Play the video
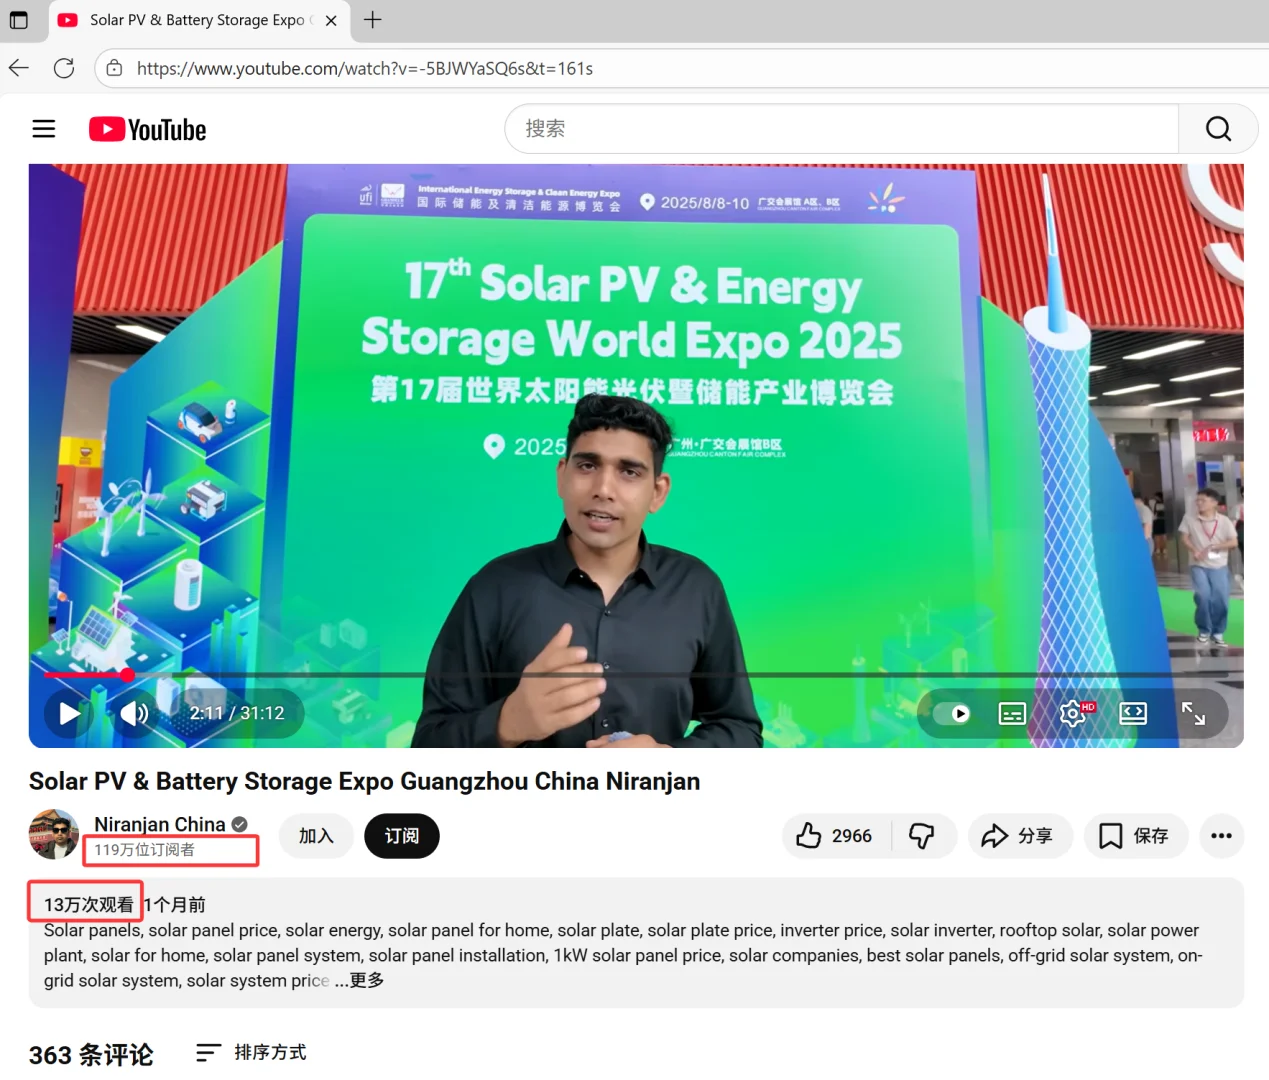 click(69, 713)
